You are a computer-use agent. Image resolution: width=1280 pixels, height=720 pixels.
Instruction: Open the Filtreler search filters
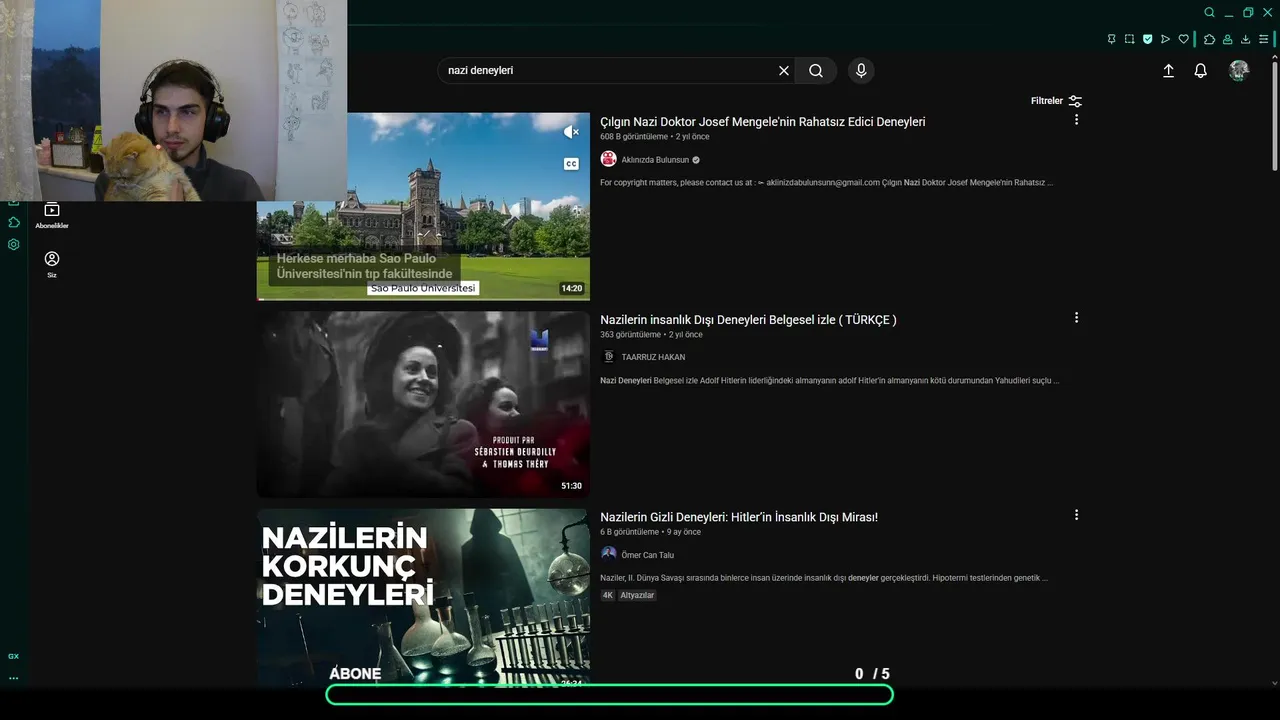coord(1056,101)
